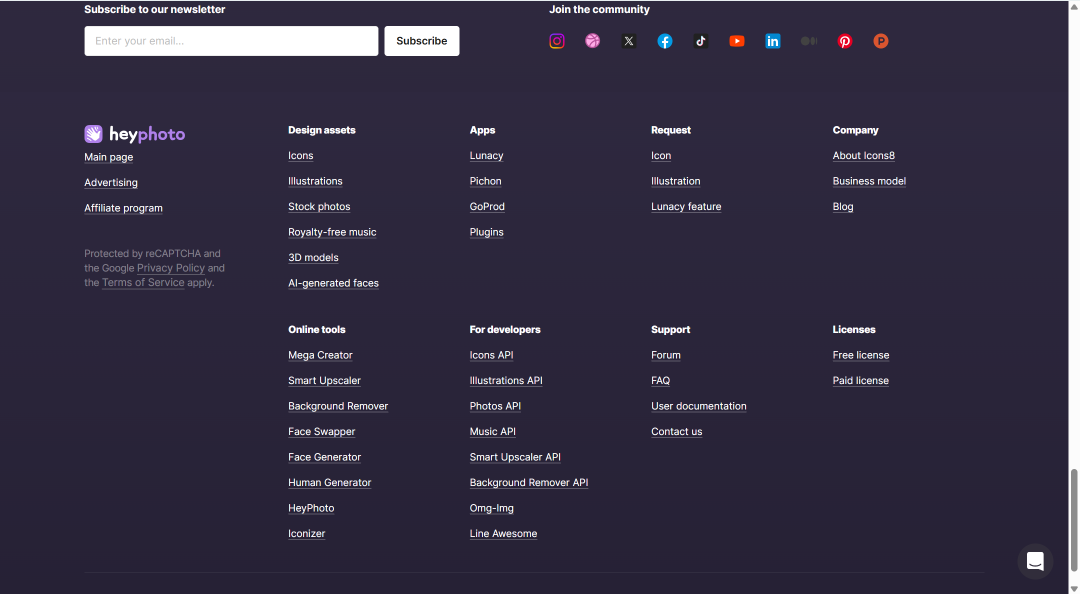Open the chat widget bubble
Screen dimensions: 1080x594
(1035, 561)
